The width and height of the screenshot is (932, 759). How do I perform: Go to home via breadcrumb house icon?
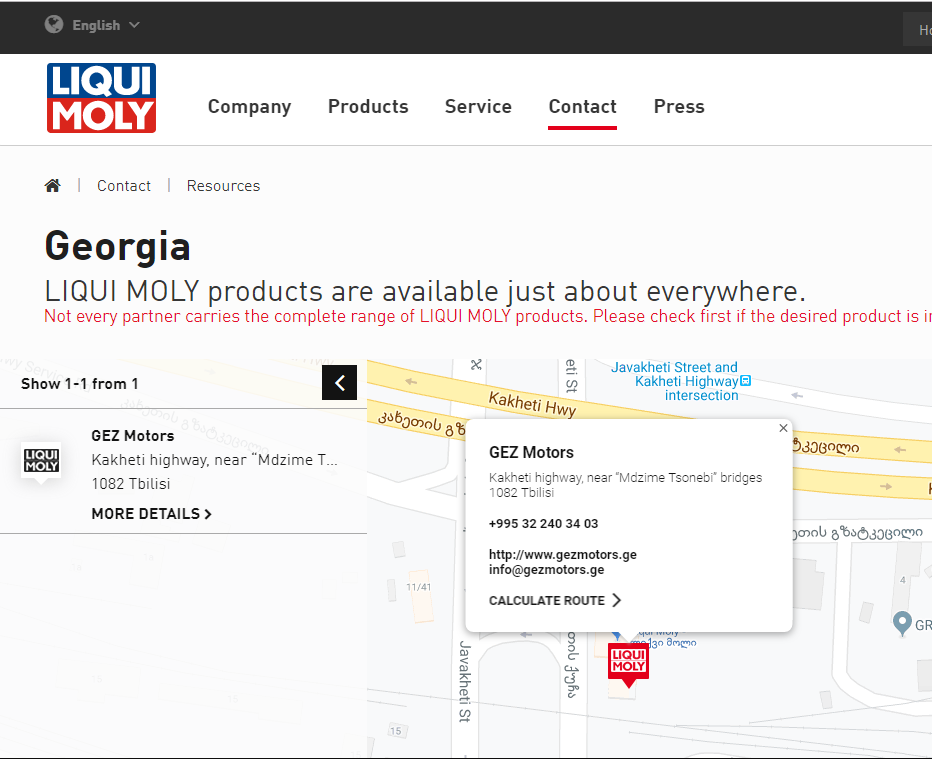pyautogui.click(x=53, y=185)
